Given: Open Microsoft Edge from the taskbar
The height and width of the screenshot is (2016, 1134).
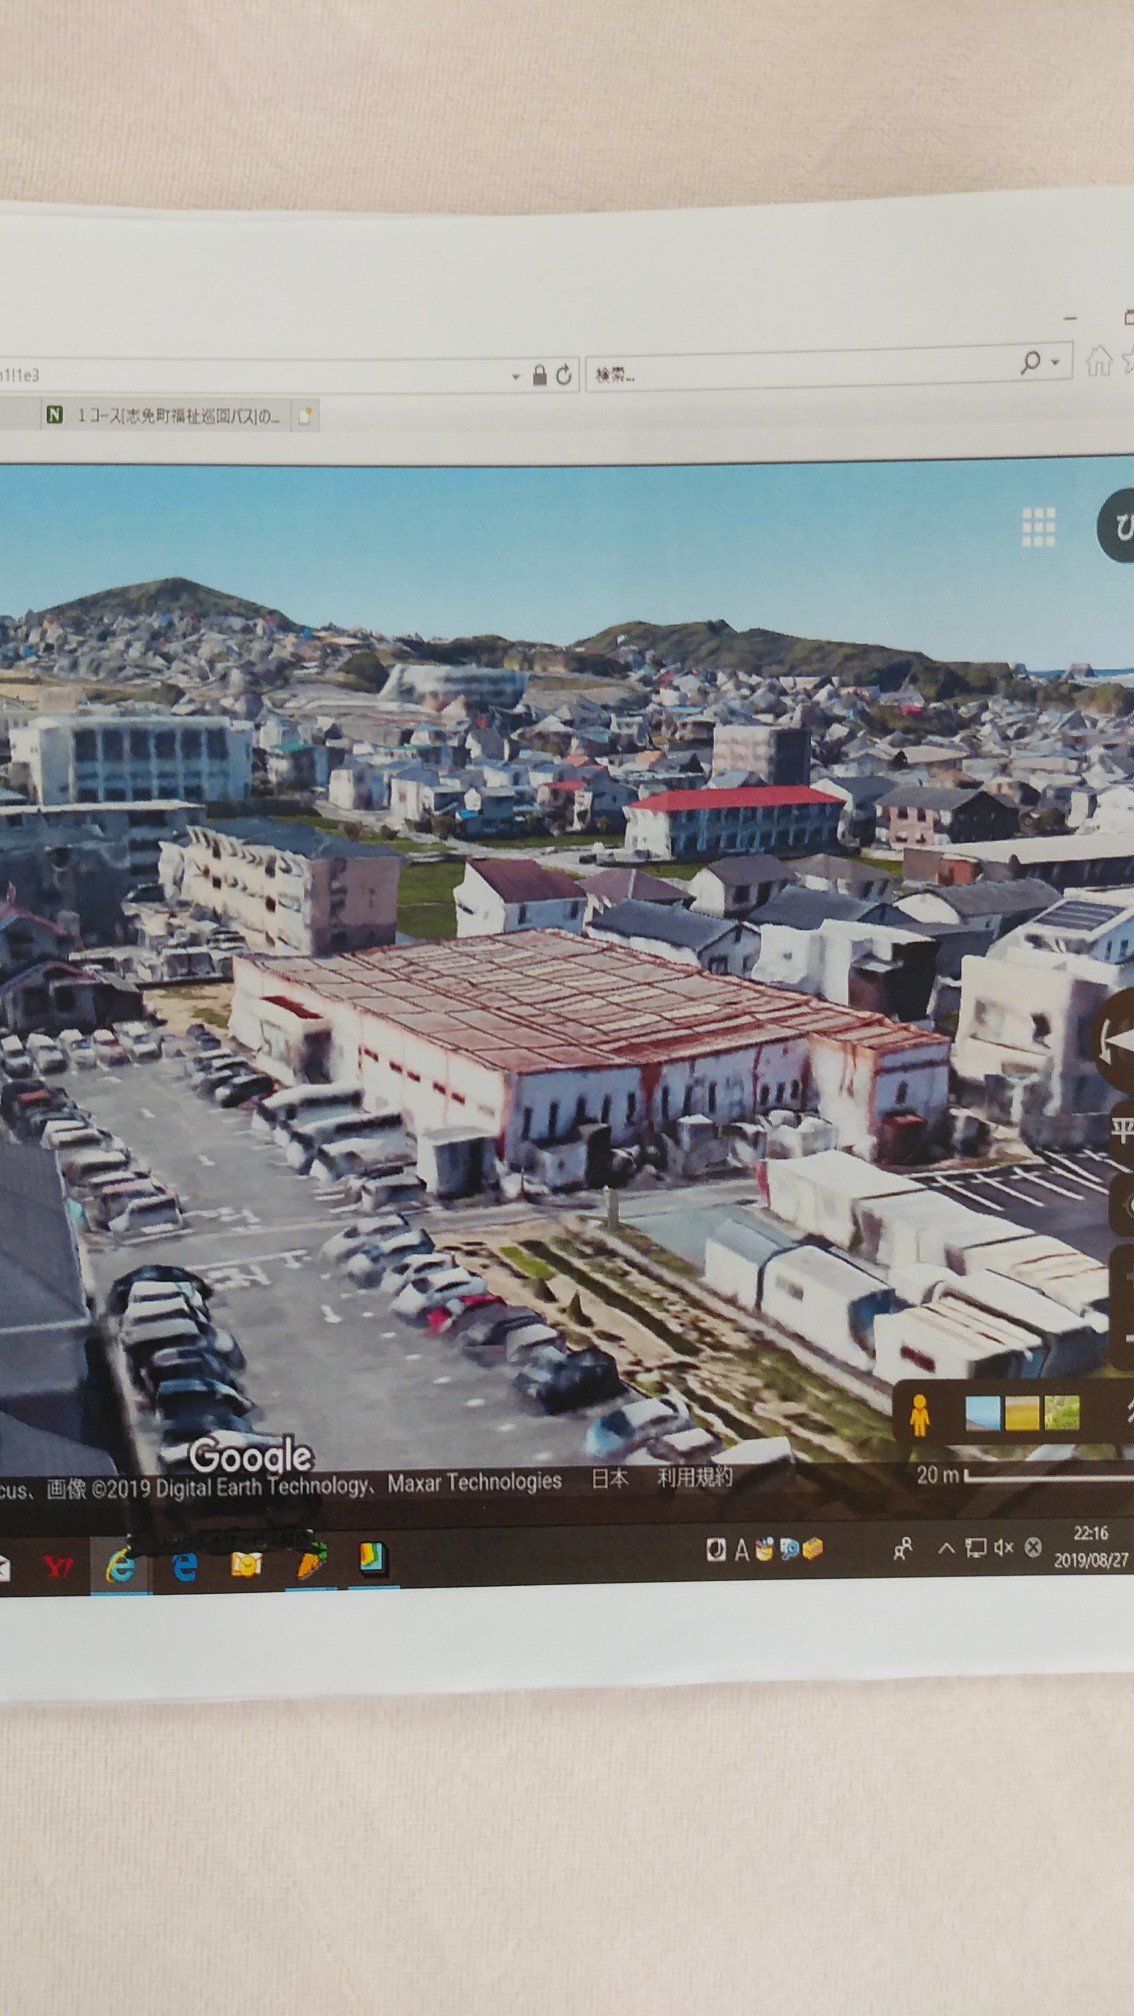Looking at the screenshot, I should (x=184, y=1565).
